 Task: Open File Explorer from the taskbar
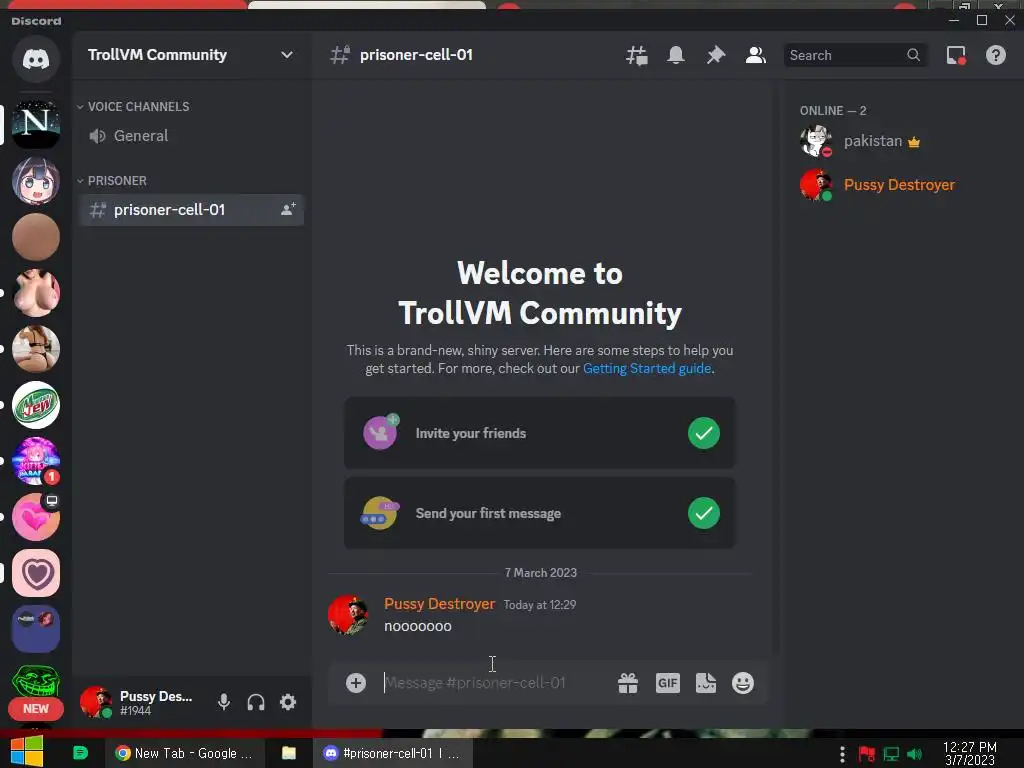289,753
